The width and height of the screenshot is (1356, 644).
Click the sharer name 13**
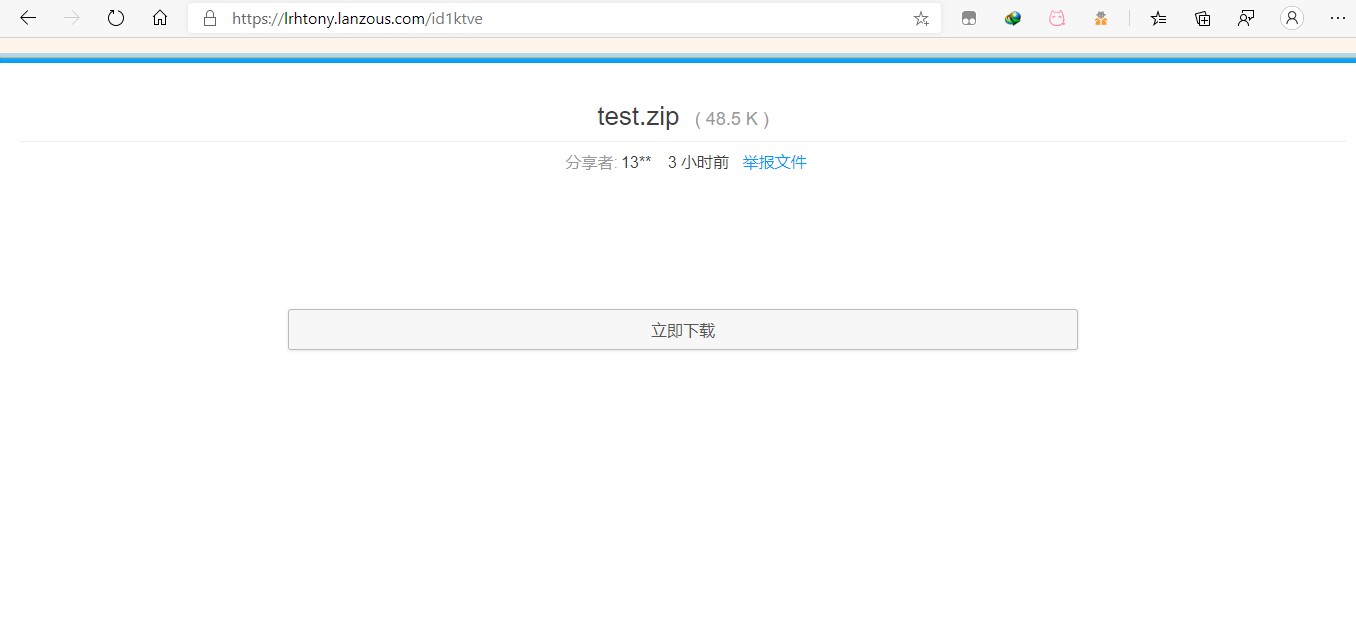click(636, 162)
